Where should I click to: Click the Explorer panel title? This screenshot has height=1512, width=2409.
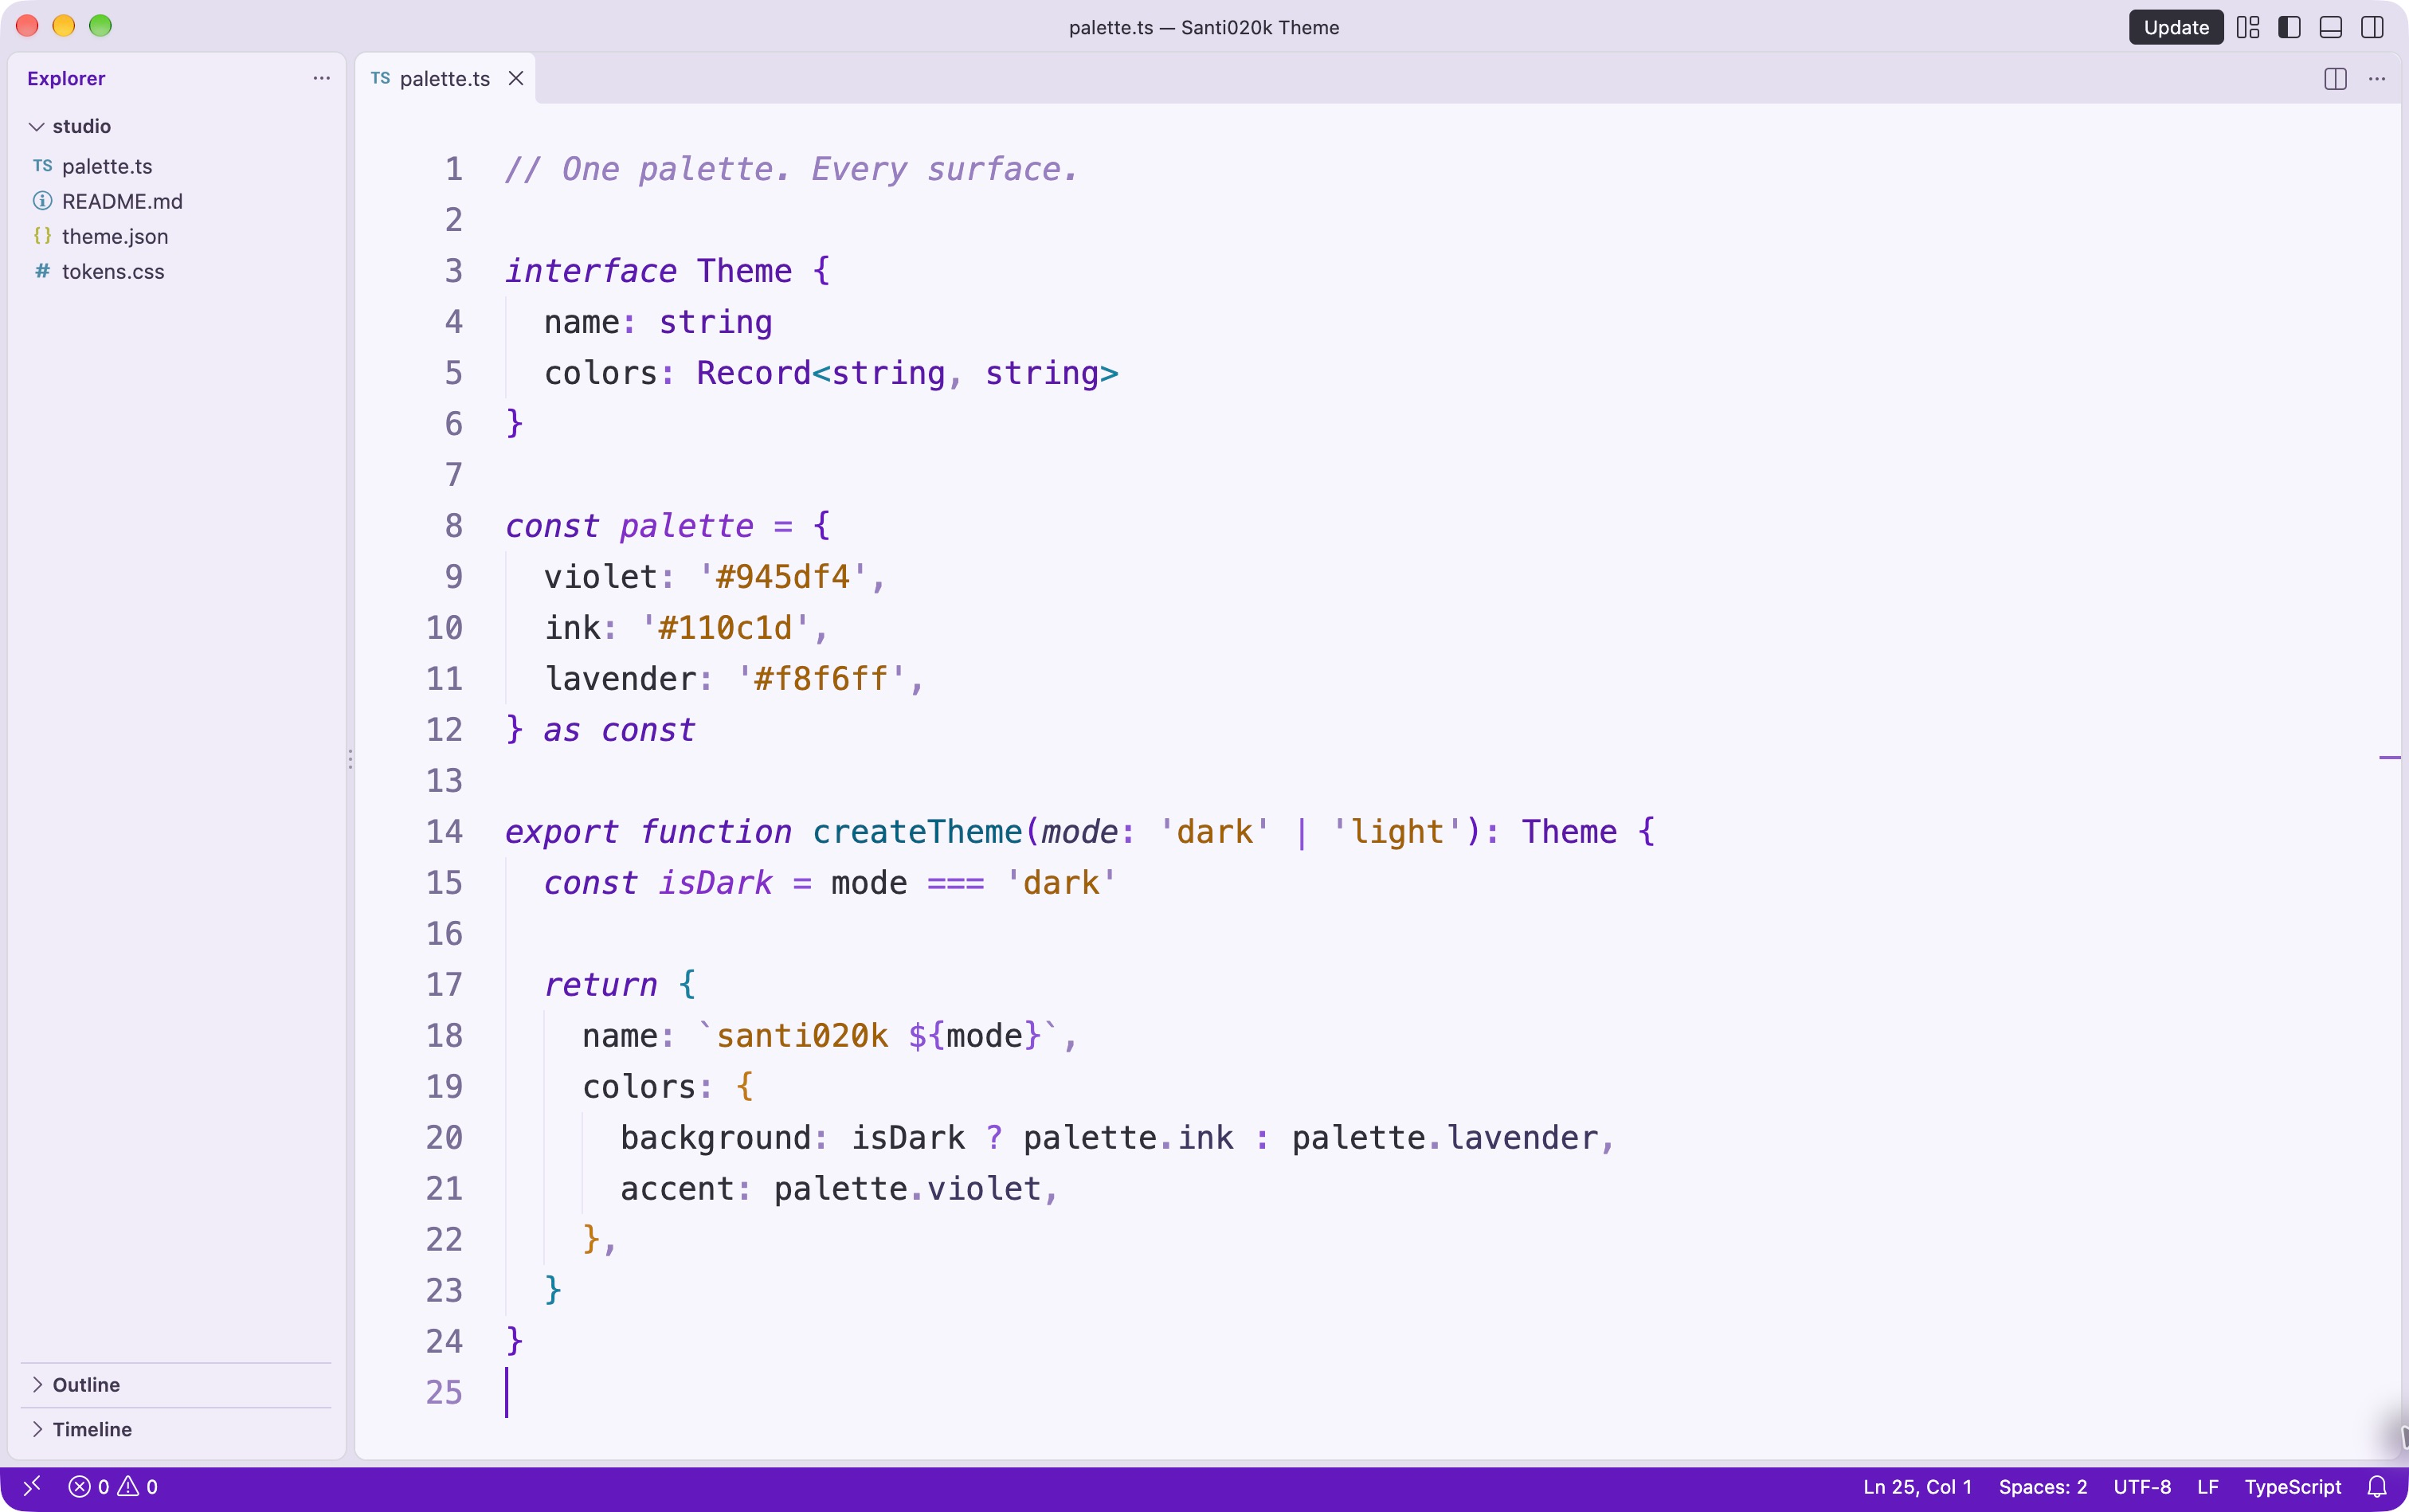pos(66,78)
